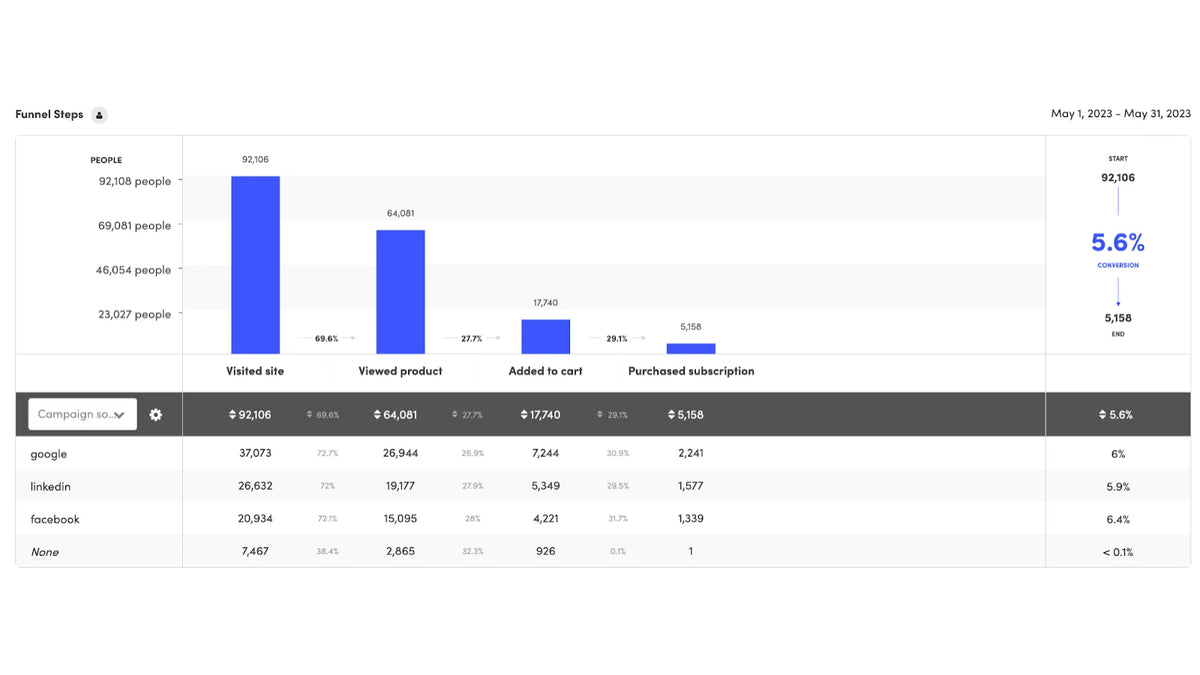
Task: Click the None 2,865 viewed product cell
Action: [400, 551]
